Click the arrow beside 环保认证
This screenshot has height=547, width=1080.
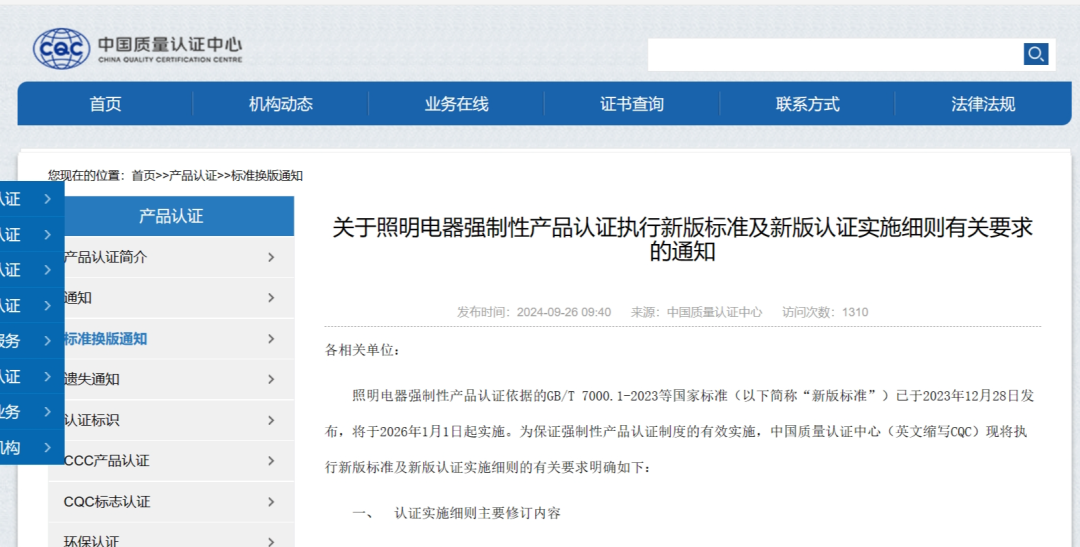coord(271,541)
